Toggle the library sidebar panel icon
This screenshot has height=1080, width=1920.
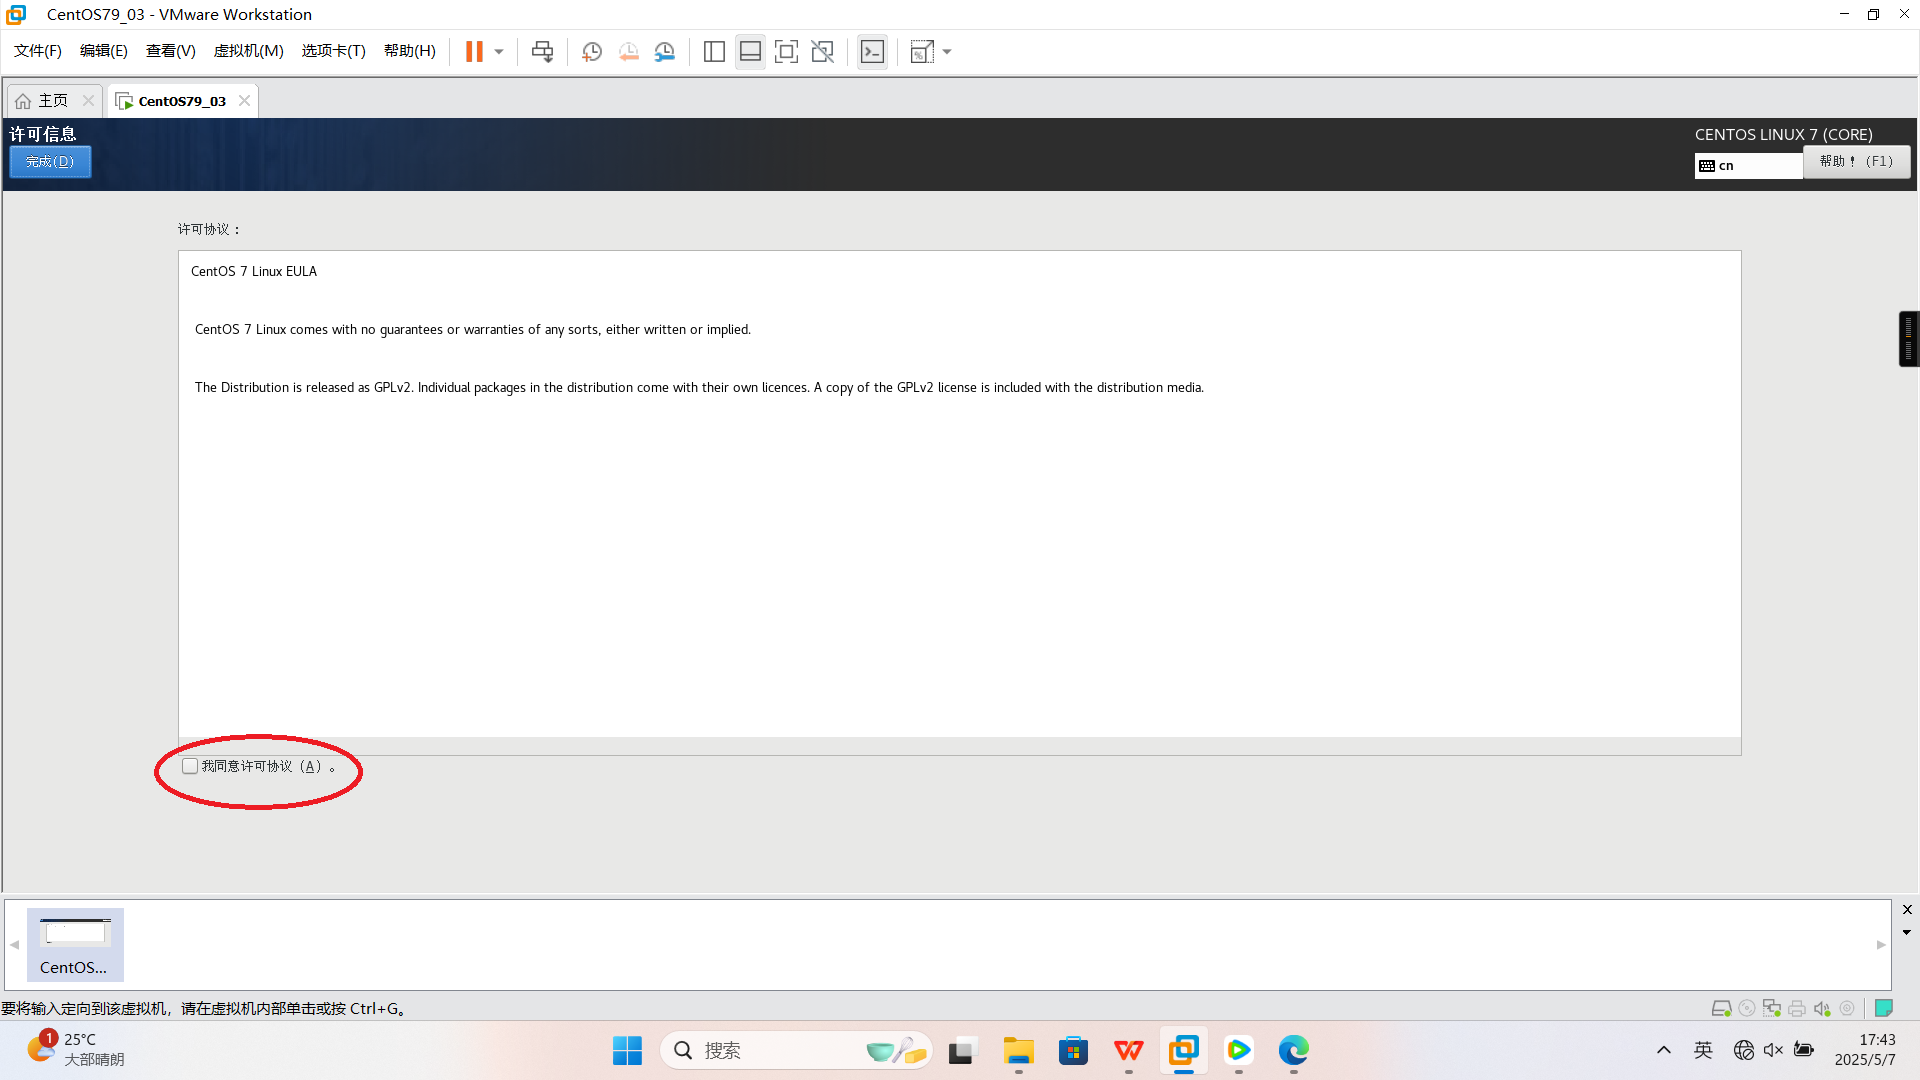tap(714, 52)
